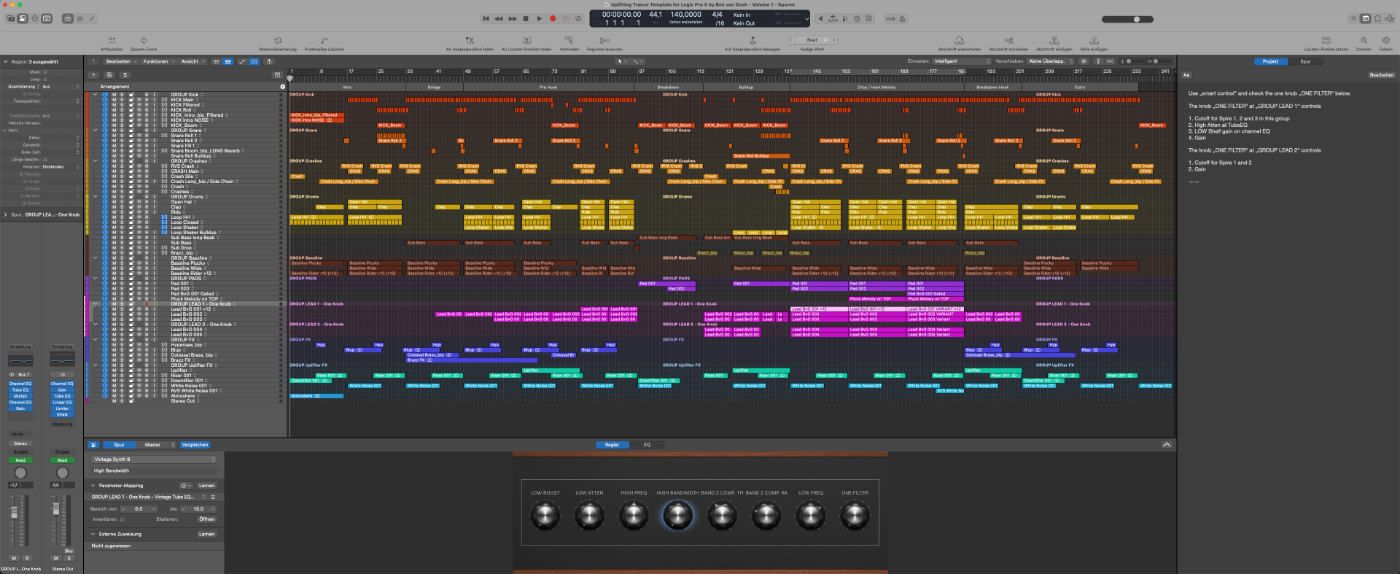Image resolution: width=1400 pixels, height=574 pixels.
Task: Toggle the 1234 count-in button
Action: point(890,18)
